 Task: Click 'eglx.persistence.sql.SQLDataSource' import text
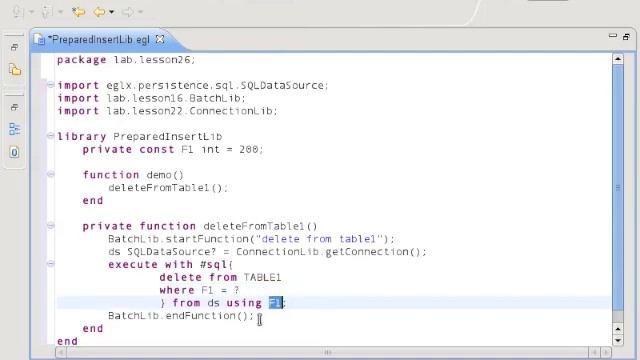[x=216, y=85]
